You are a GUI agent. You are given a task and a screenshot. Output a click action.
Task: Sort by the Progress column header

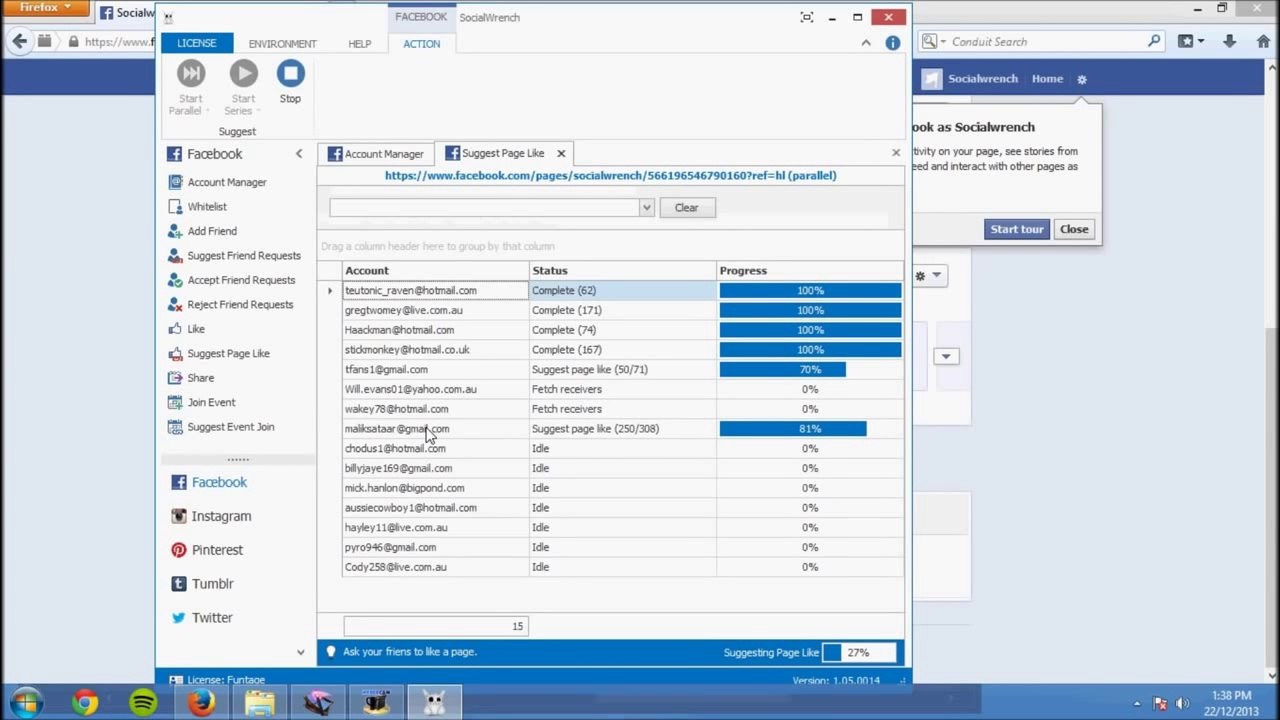click(810, 271)
